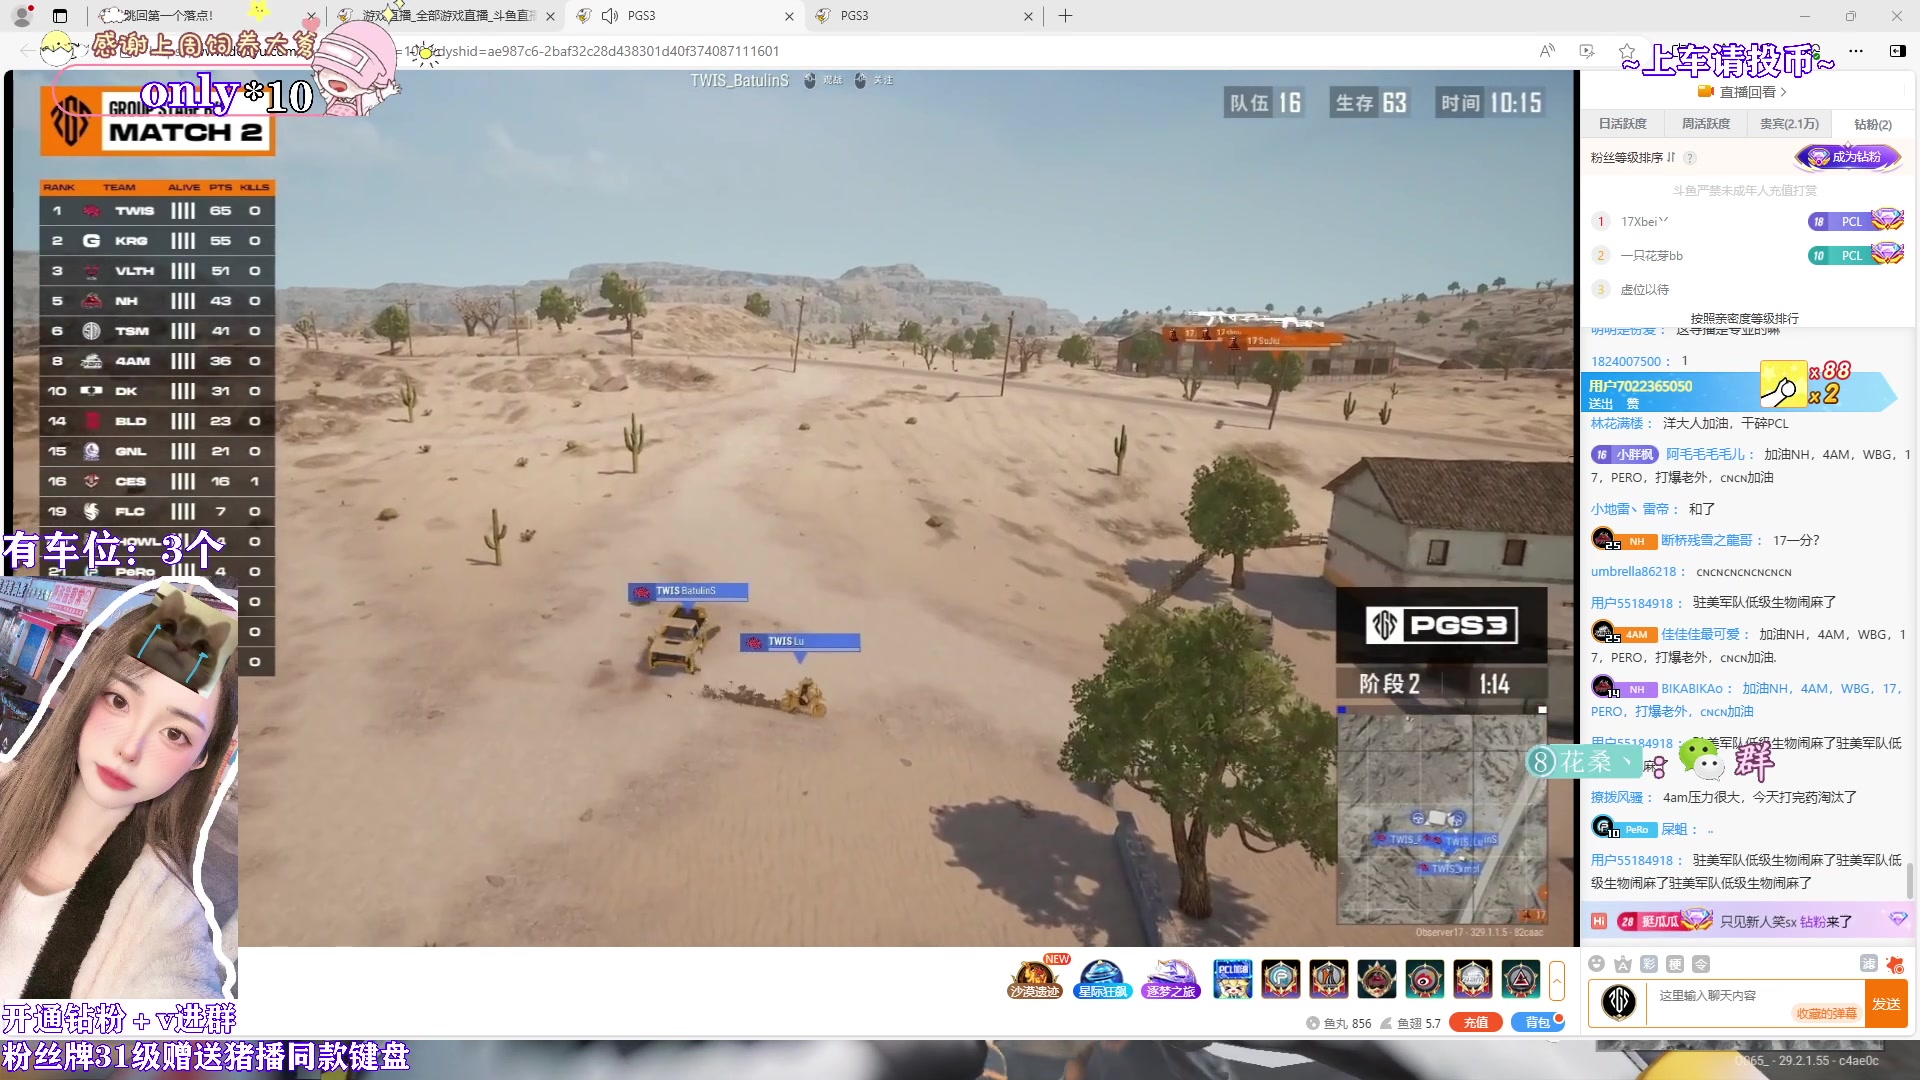1920x1080 pixels.
Task: Open the browser sidebar toggle icon
Action: point(1897,51)
